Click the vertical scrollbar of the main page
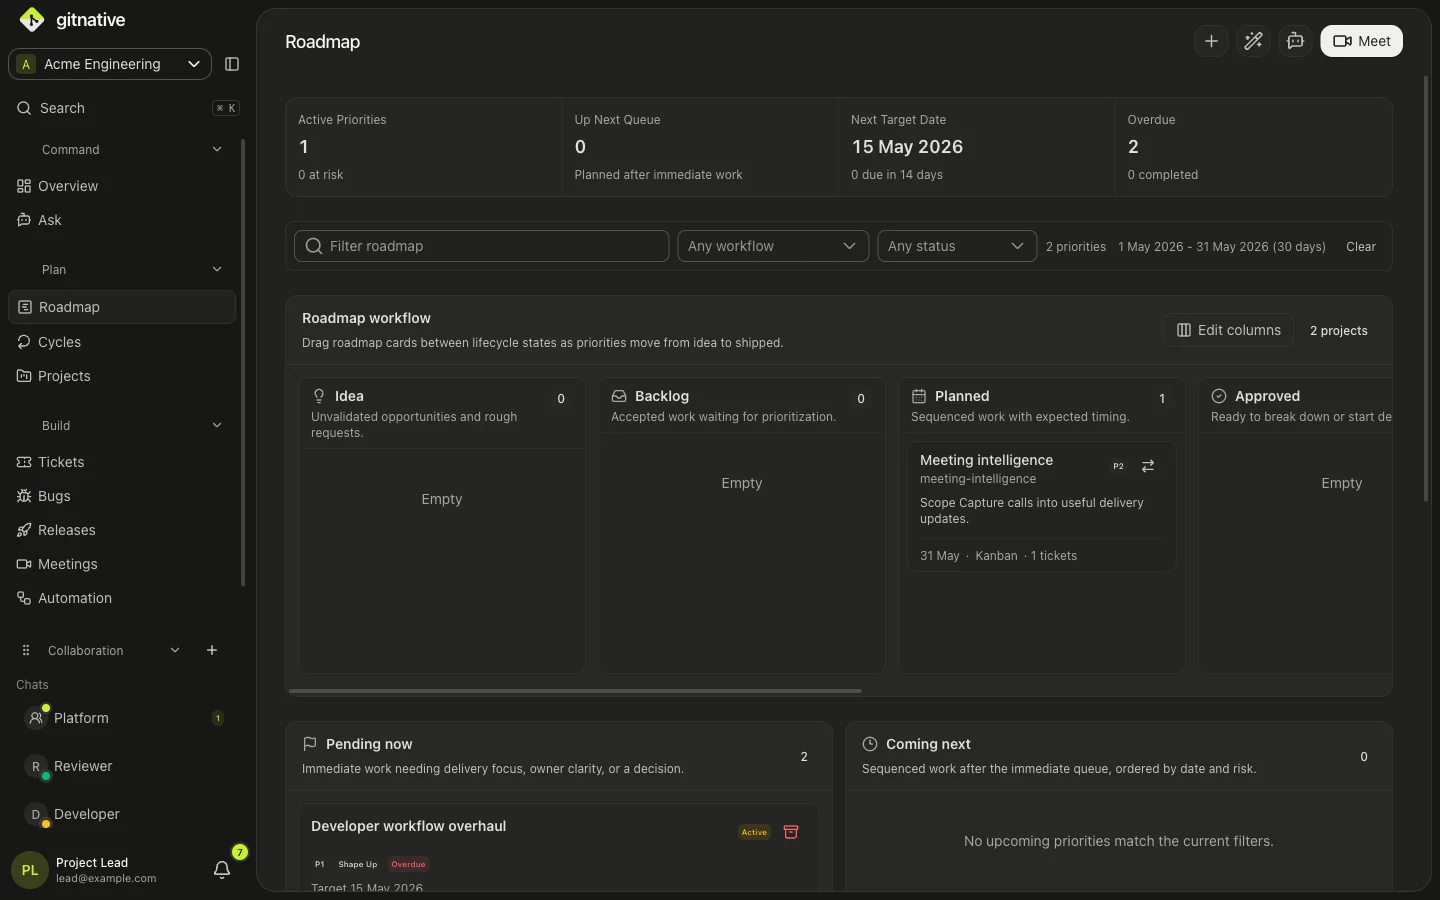1440x900 pixels. pos(1426,288)
